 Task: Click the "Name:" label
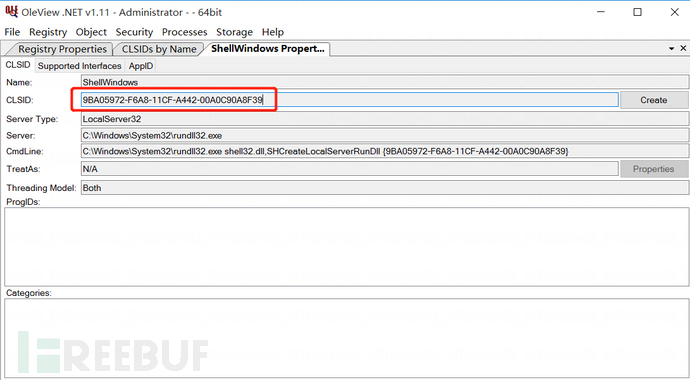pos(19,83)
